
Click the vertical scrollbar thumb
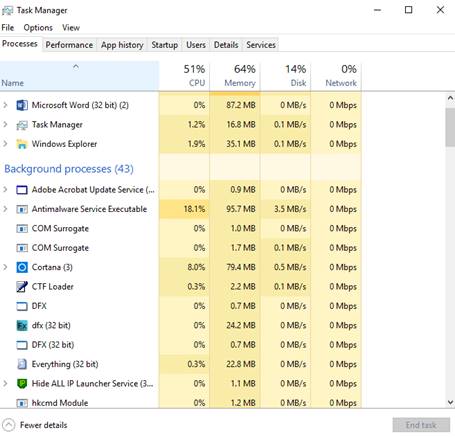click(x=450, y=127)
